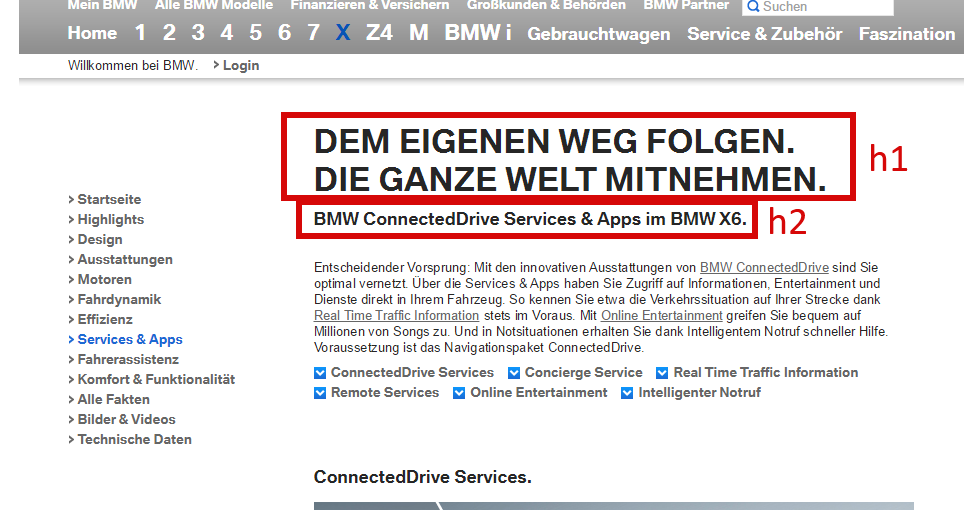Image resolution: width=964 pixels, height=510 pixels.
Task: Select Fahrerassistenz in the sidebar
Action: point(128,359)
